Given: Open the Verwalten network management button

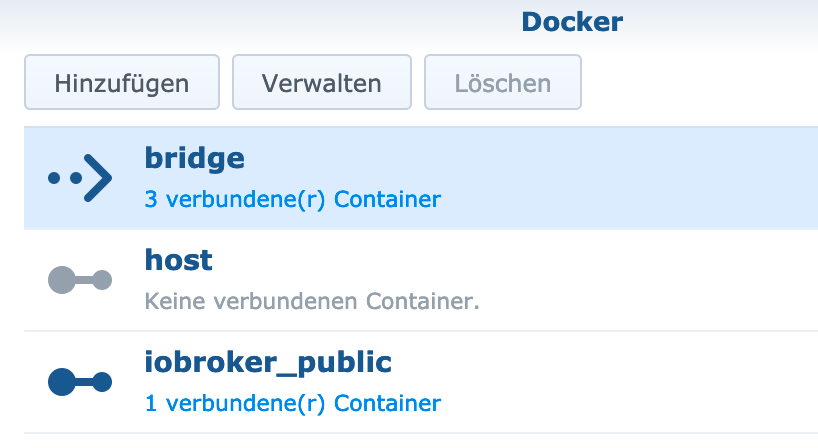Looking at the screenshot, I should point(322,82).
